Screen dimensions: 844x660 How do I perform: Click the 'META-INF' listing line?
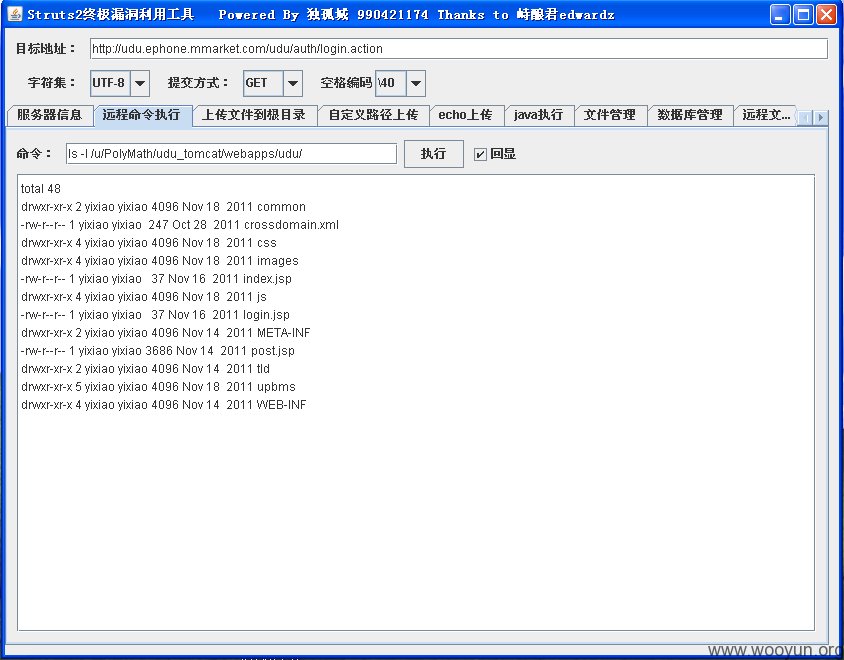click(166, 333)
